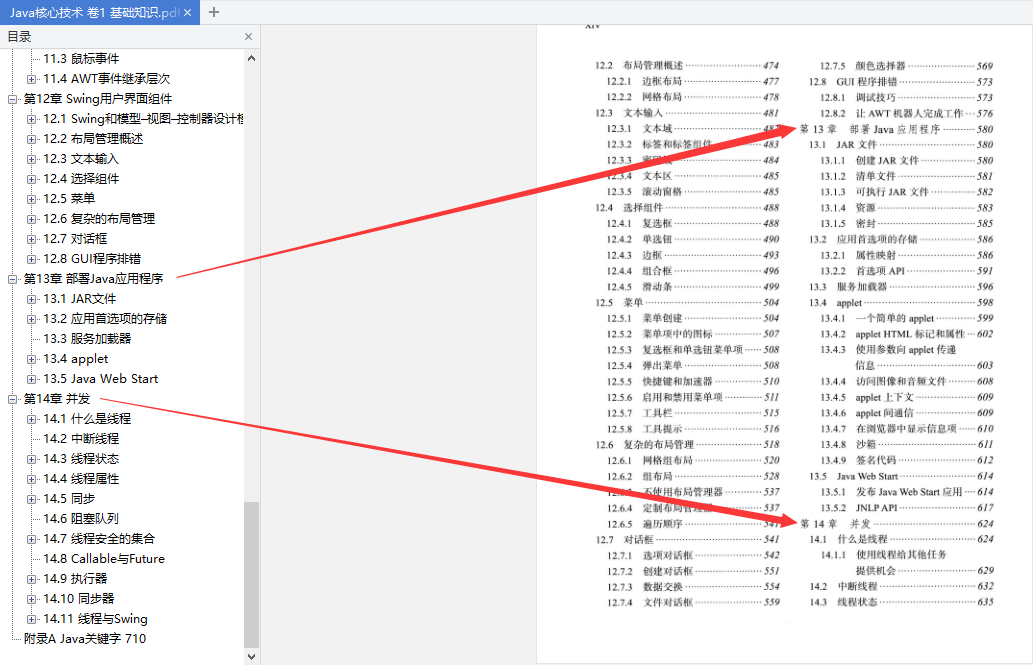Close the 目录 outline panel
Screen dimensions: 1033x665
point(248,37)
